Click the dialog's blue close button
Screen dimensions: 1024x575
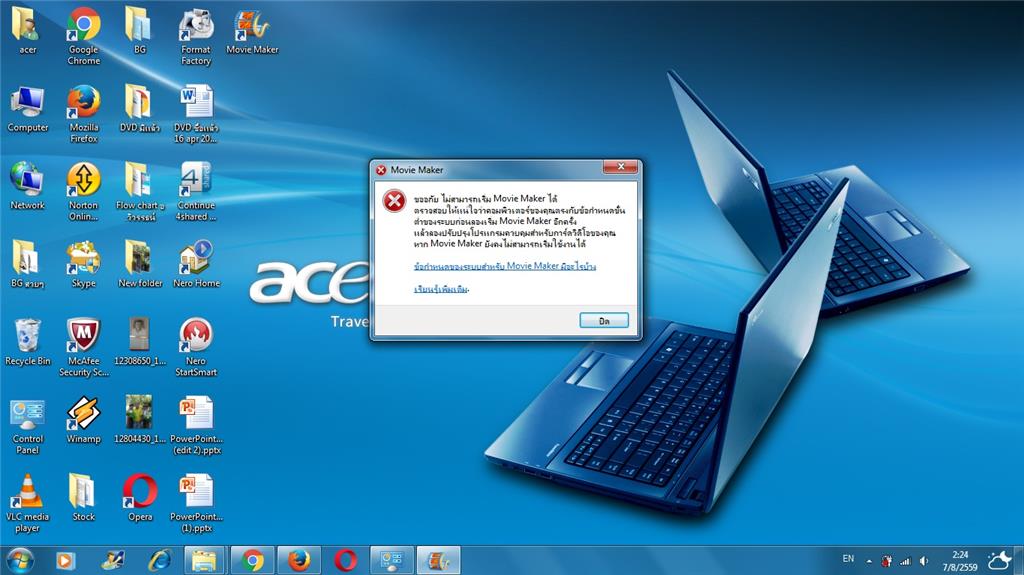click(x=604, y=320)
